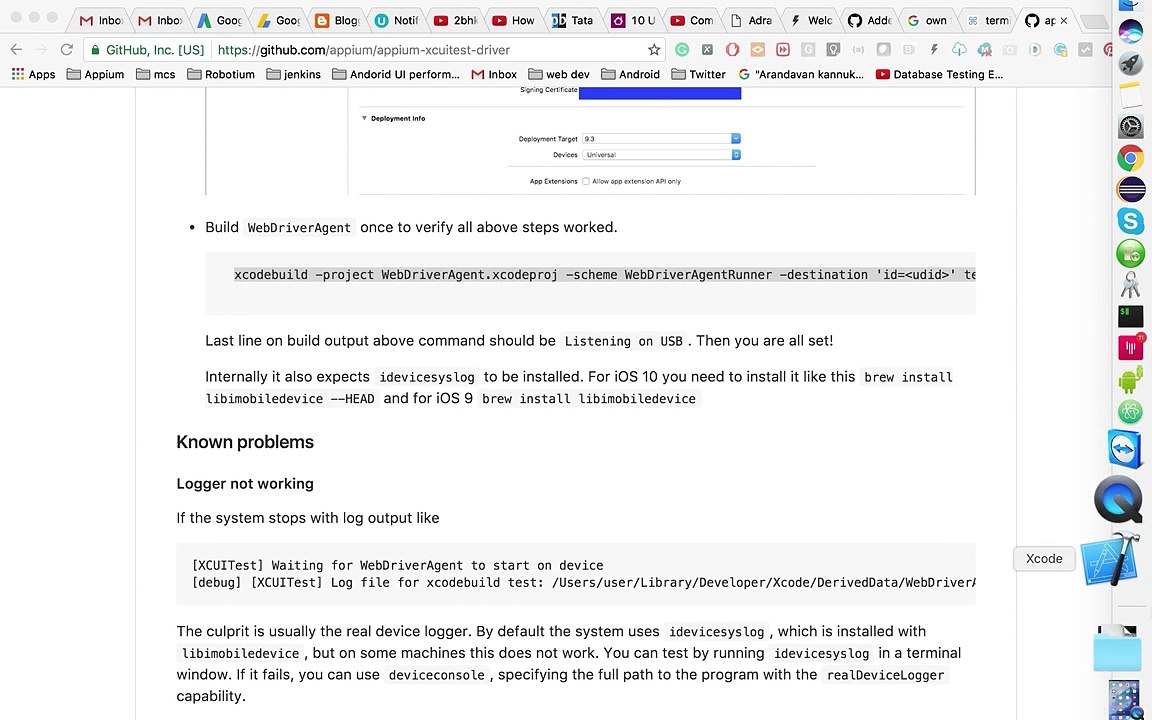The height and width of the screenshot is (720, 1152).
Task: Toggle Allow app extension API only checkbox
Action: 586,181
